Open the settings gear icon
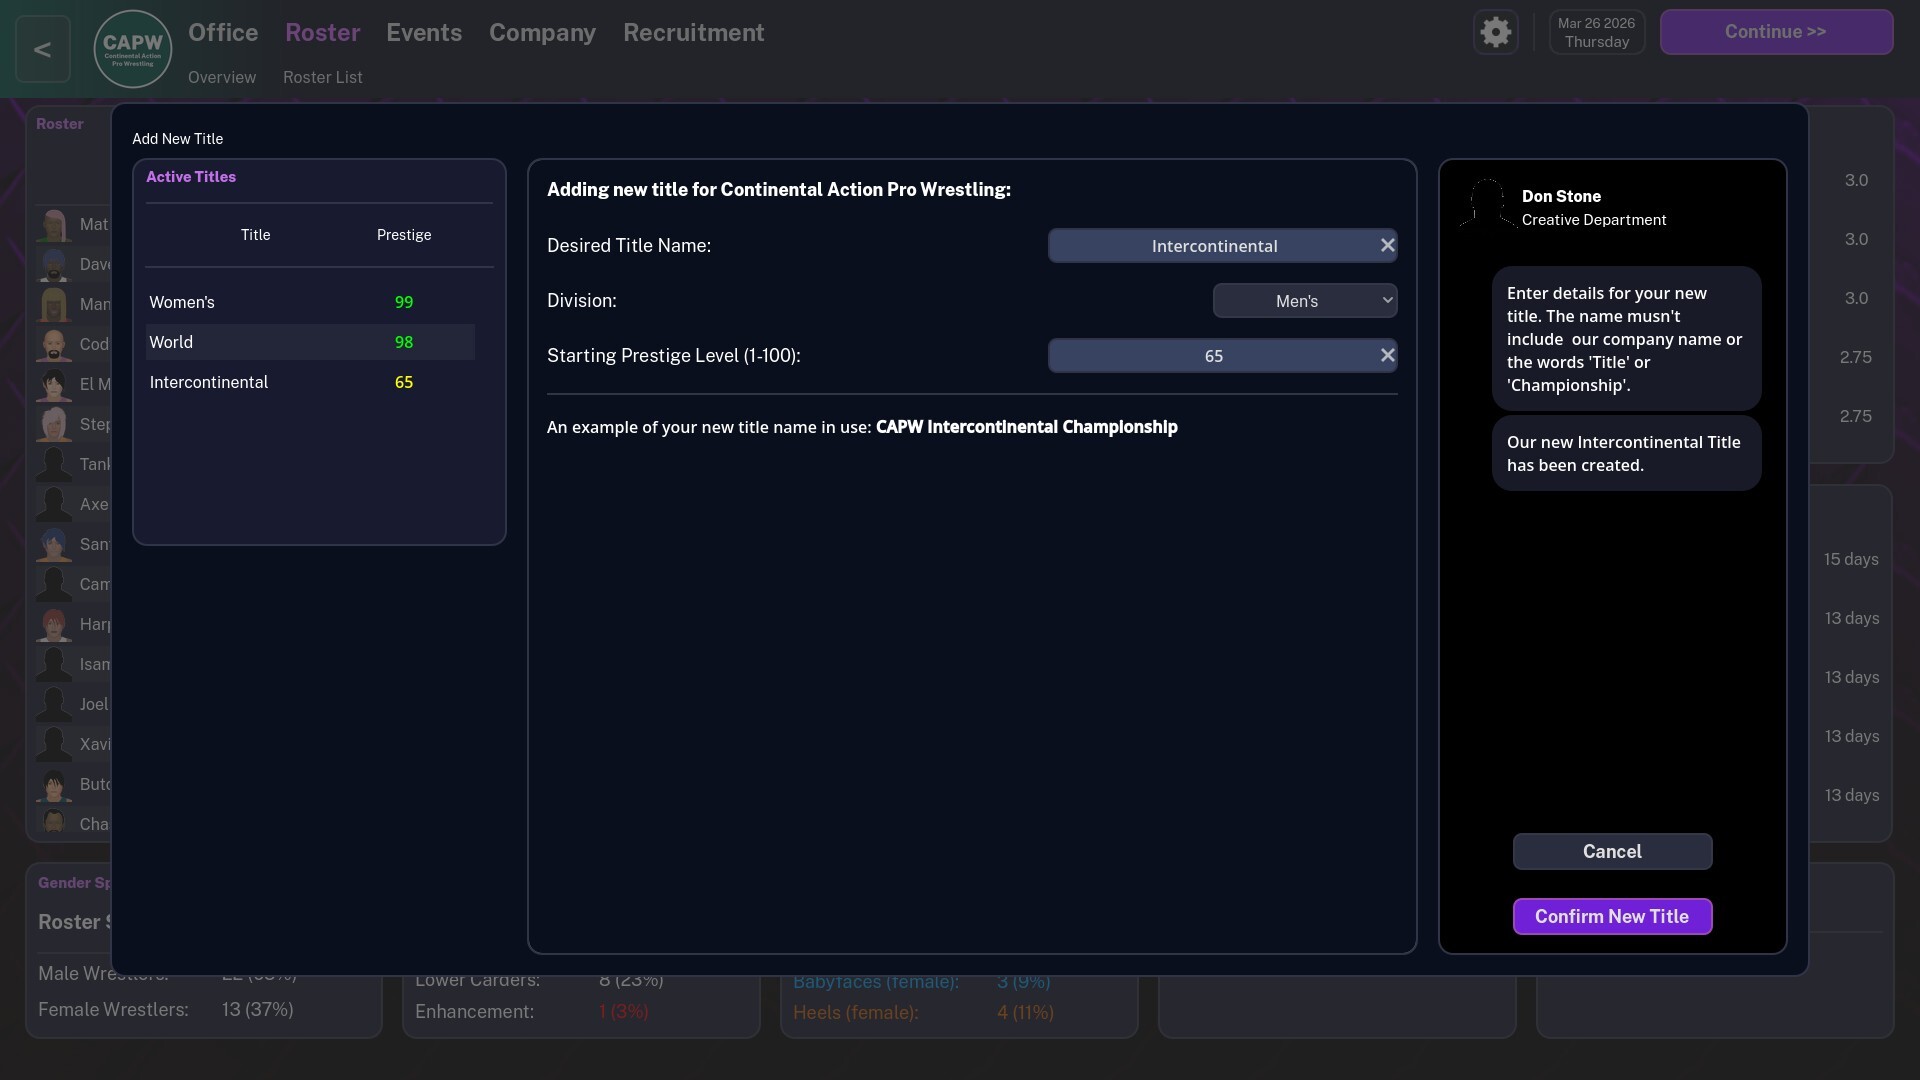Image resolution: width=1920 pixels, height=1080 pixels. pos(1495,32)
